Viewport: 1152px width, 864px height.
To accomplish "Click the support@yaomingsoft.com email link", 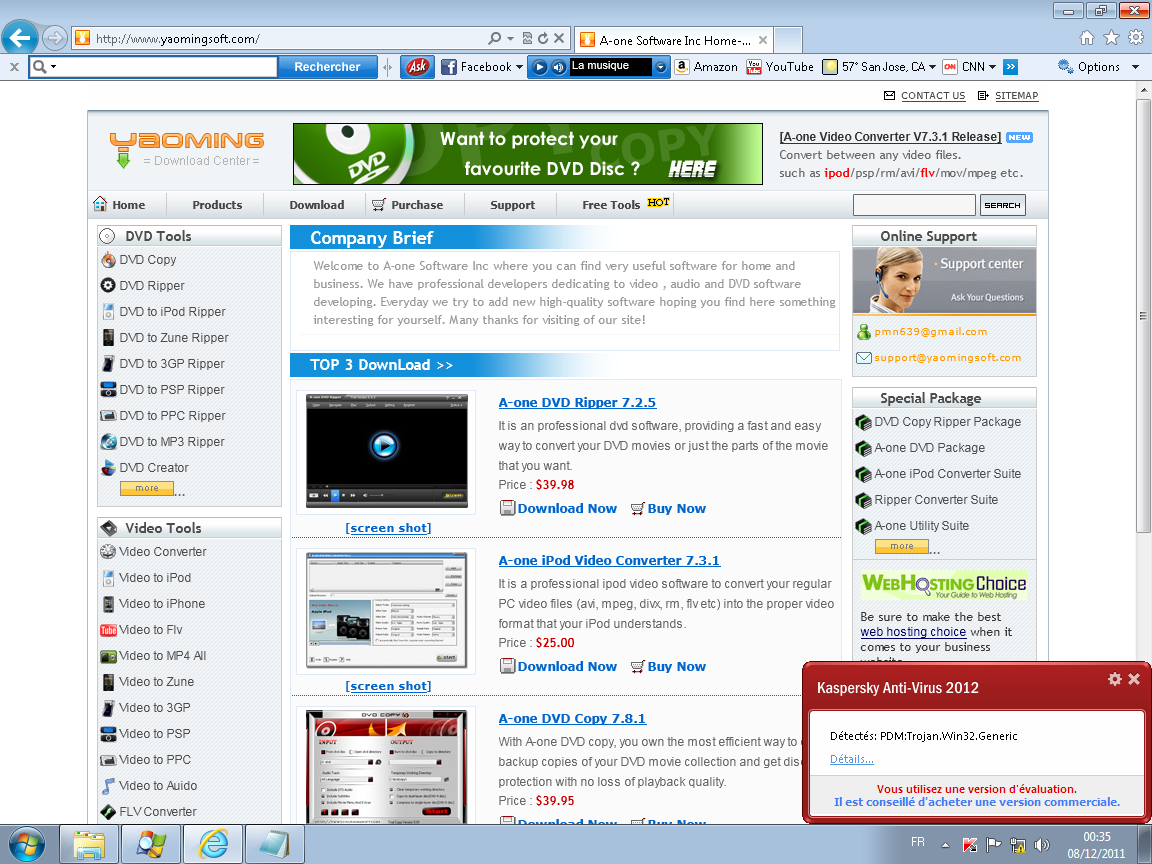I will pos(947,358).
